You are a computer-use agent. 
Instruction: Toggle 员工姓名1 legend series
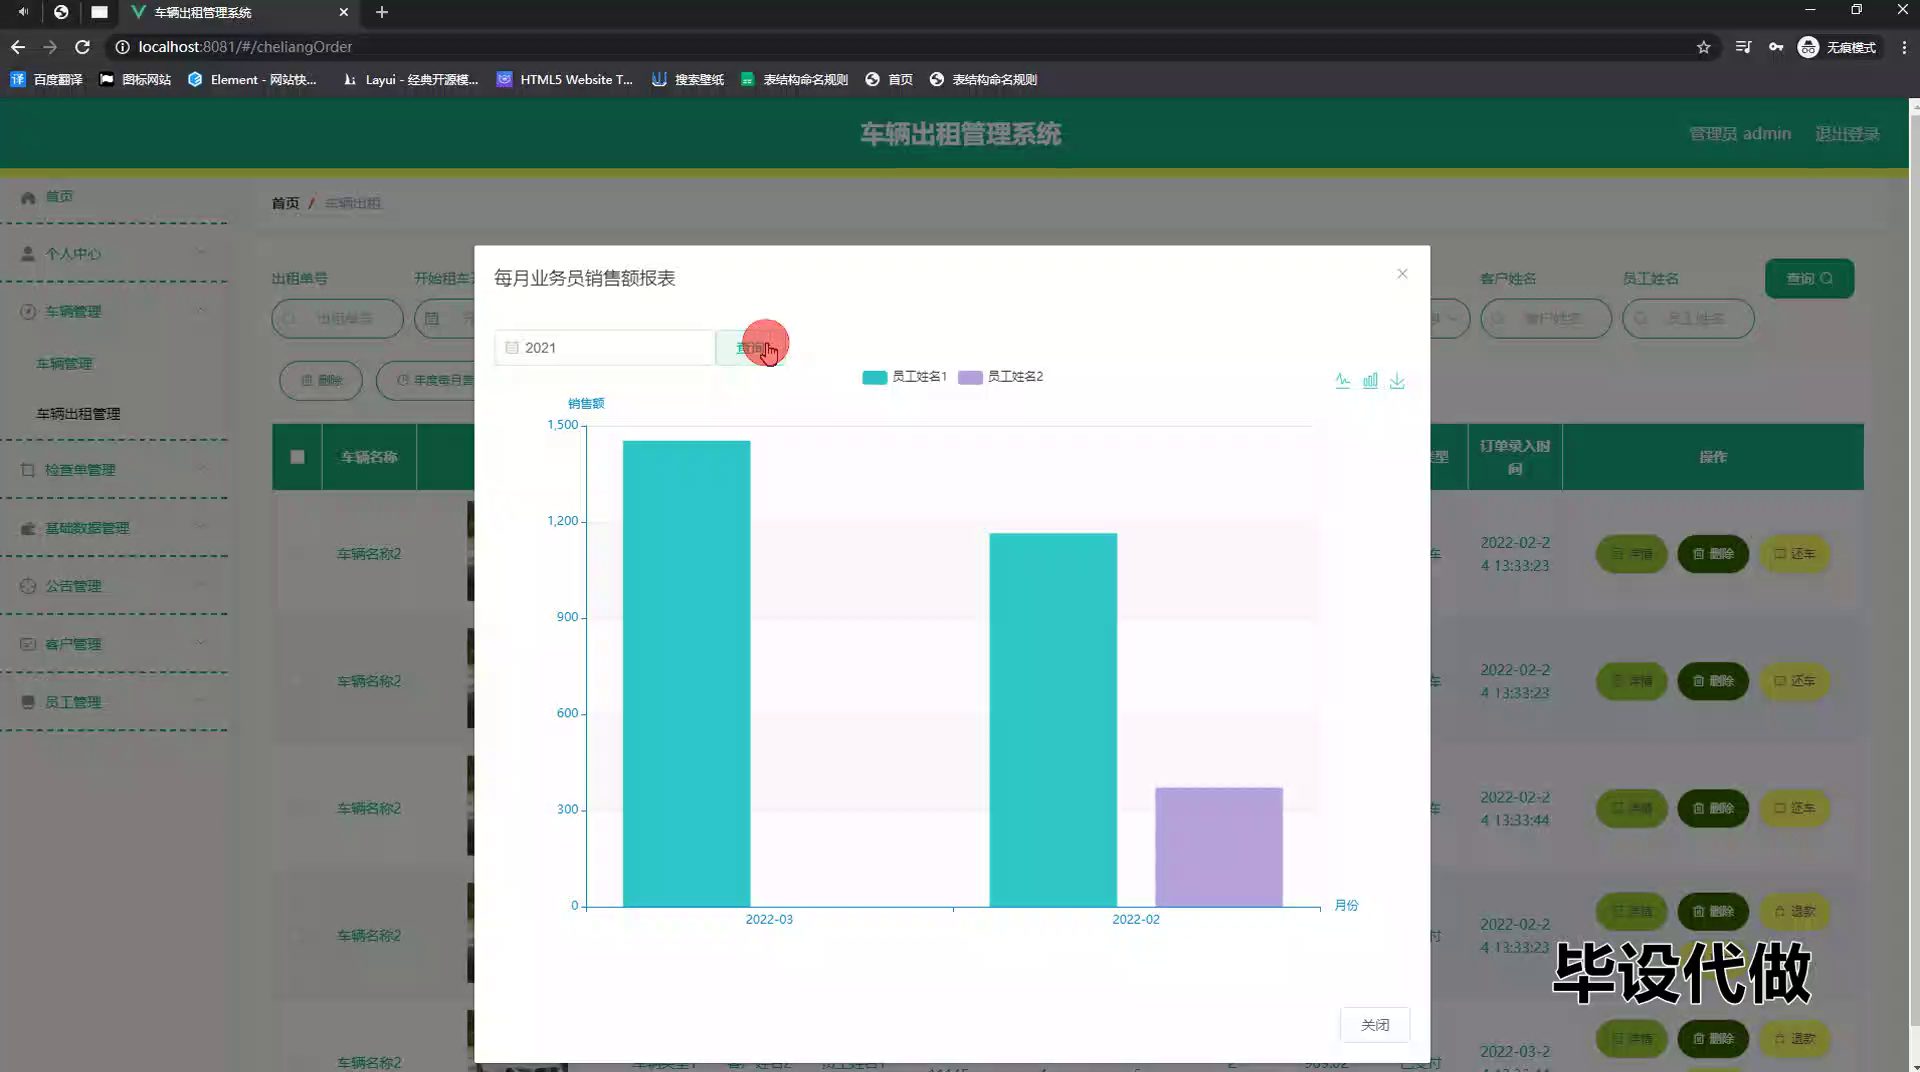[x=904, y=377]
